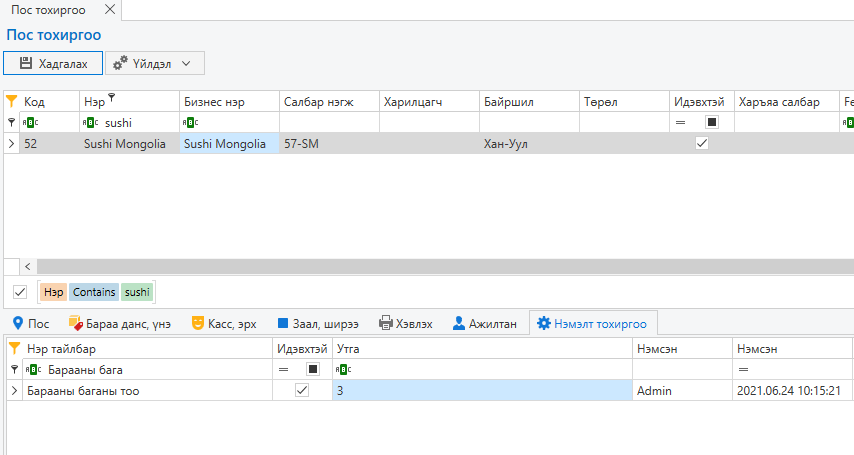Select the Admin cell
The image size is (854, 455).
(x=682, y=391)
